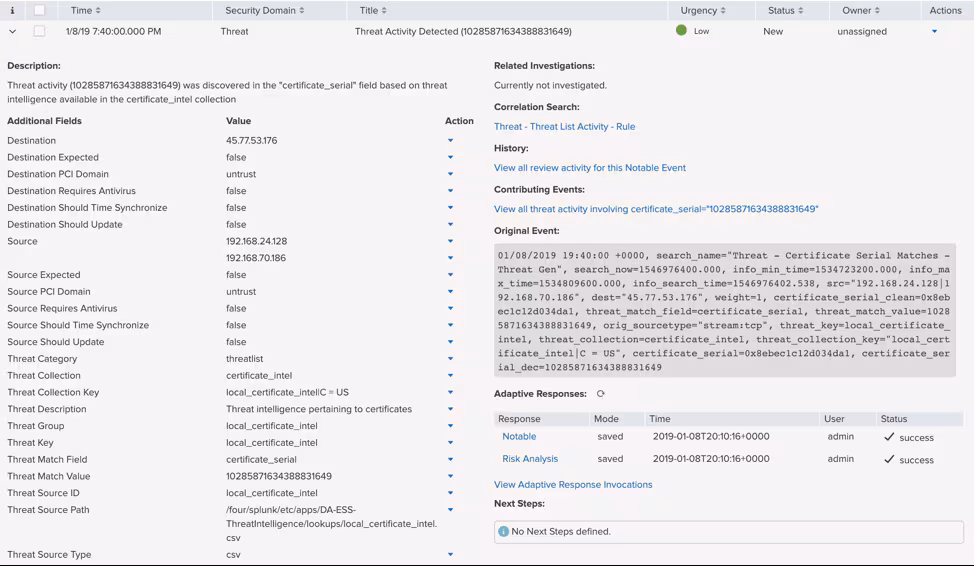The height and width of the screenshot is (566, 974).
Task: Open action arrow for Threat Match Value
Action: [450, 476]
